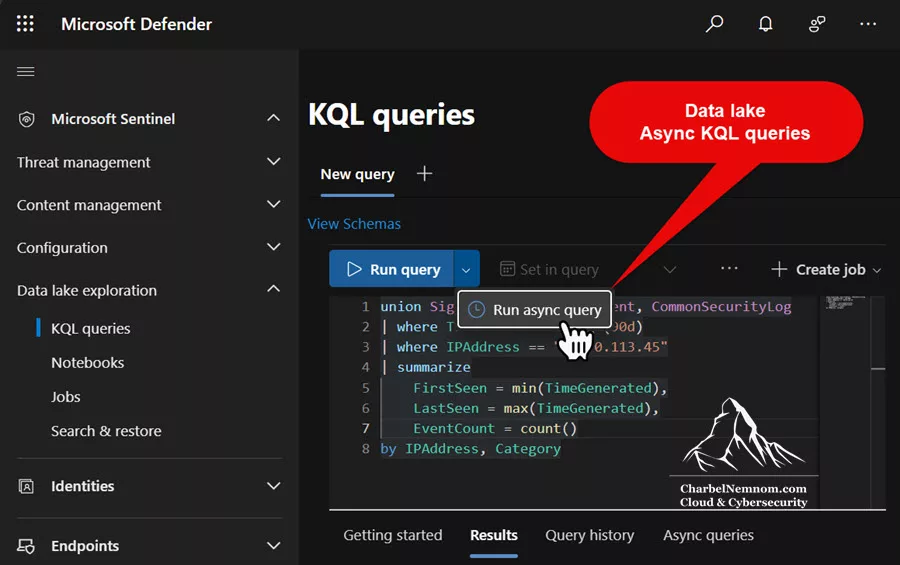Expand Content management
900x565 pixels.
[x=274, y=204]
